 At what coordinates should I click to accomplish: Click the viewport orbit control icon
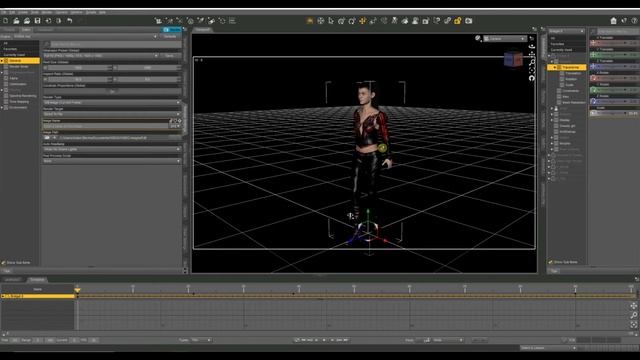tap(532, 47)
